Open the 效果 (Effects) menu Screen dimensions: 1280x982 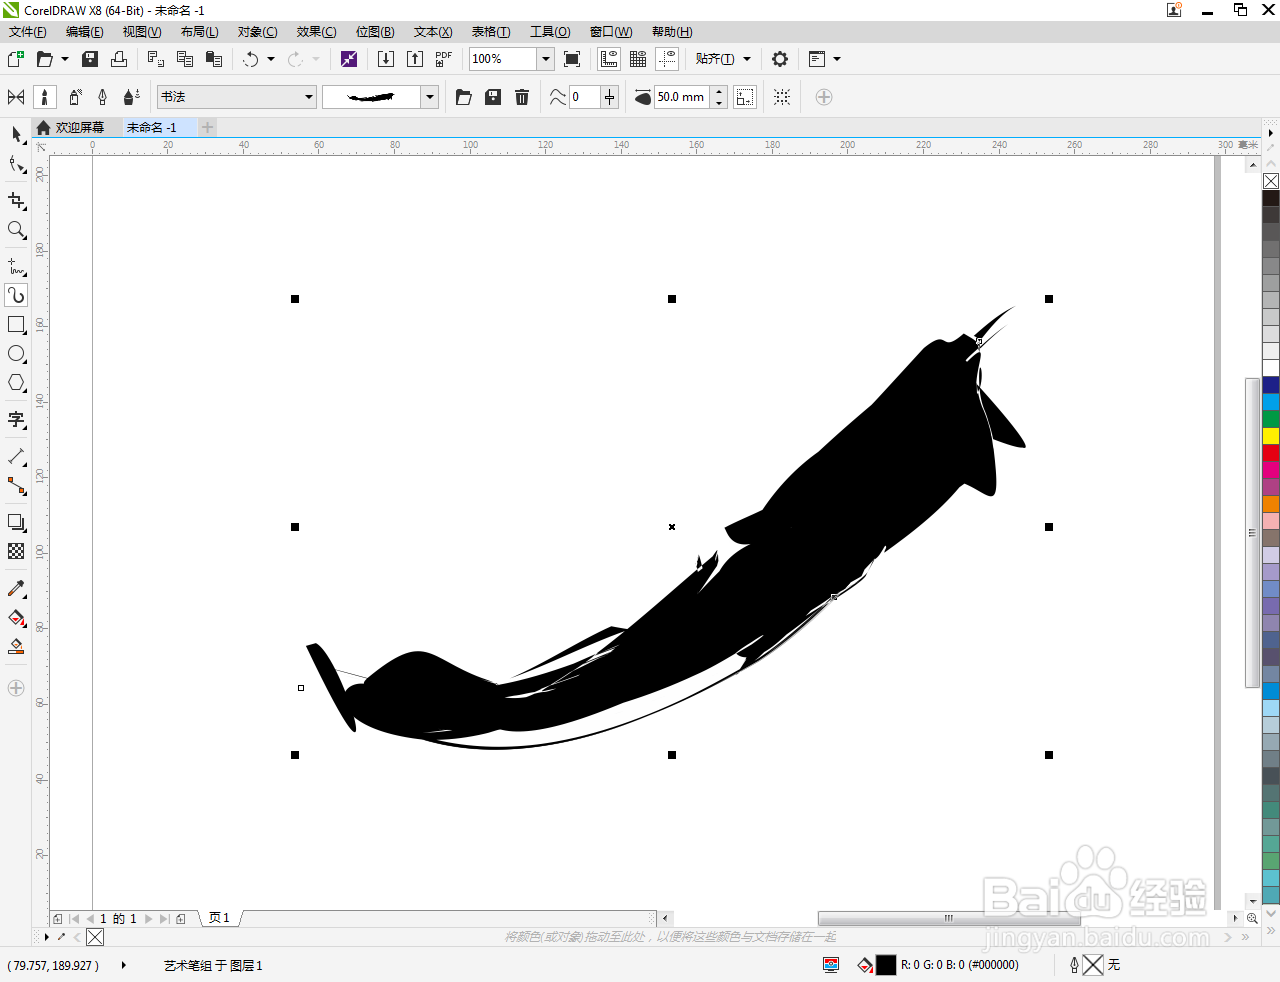coord(316,32)
